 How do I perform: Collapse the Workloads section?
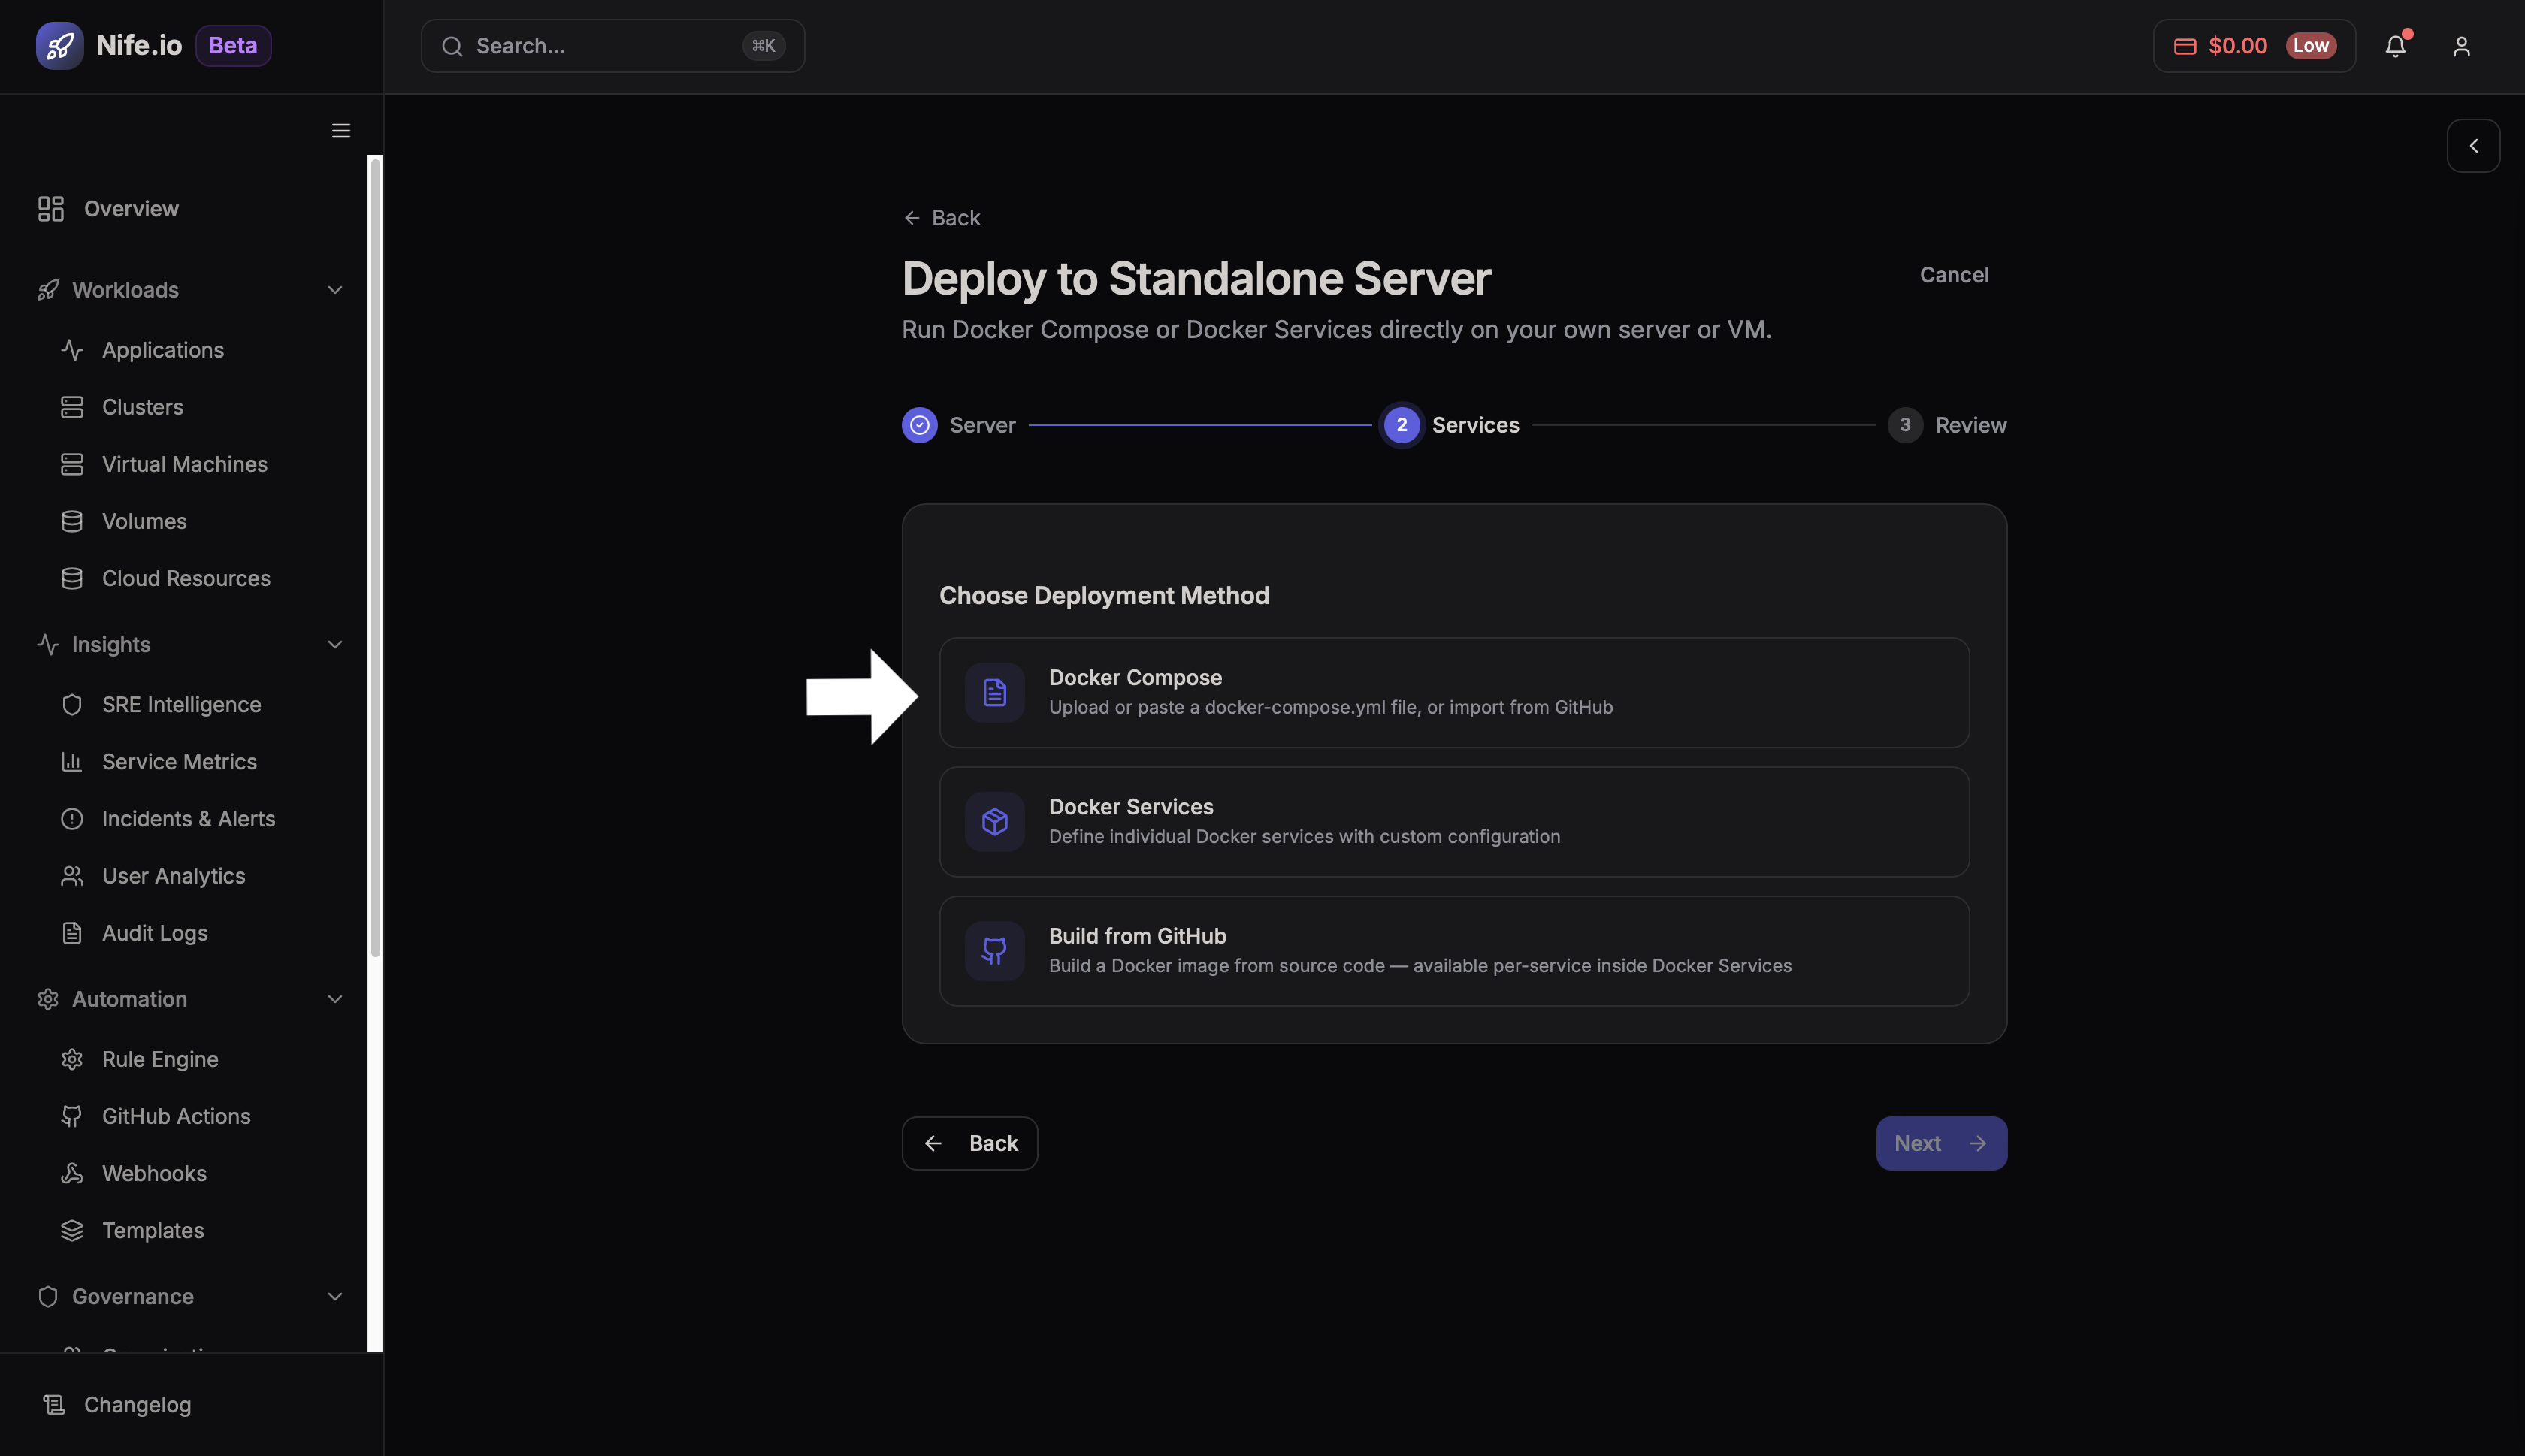point(334,290)
